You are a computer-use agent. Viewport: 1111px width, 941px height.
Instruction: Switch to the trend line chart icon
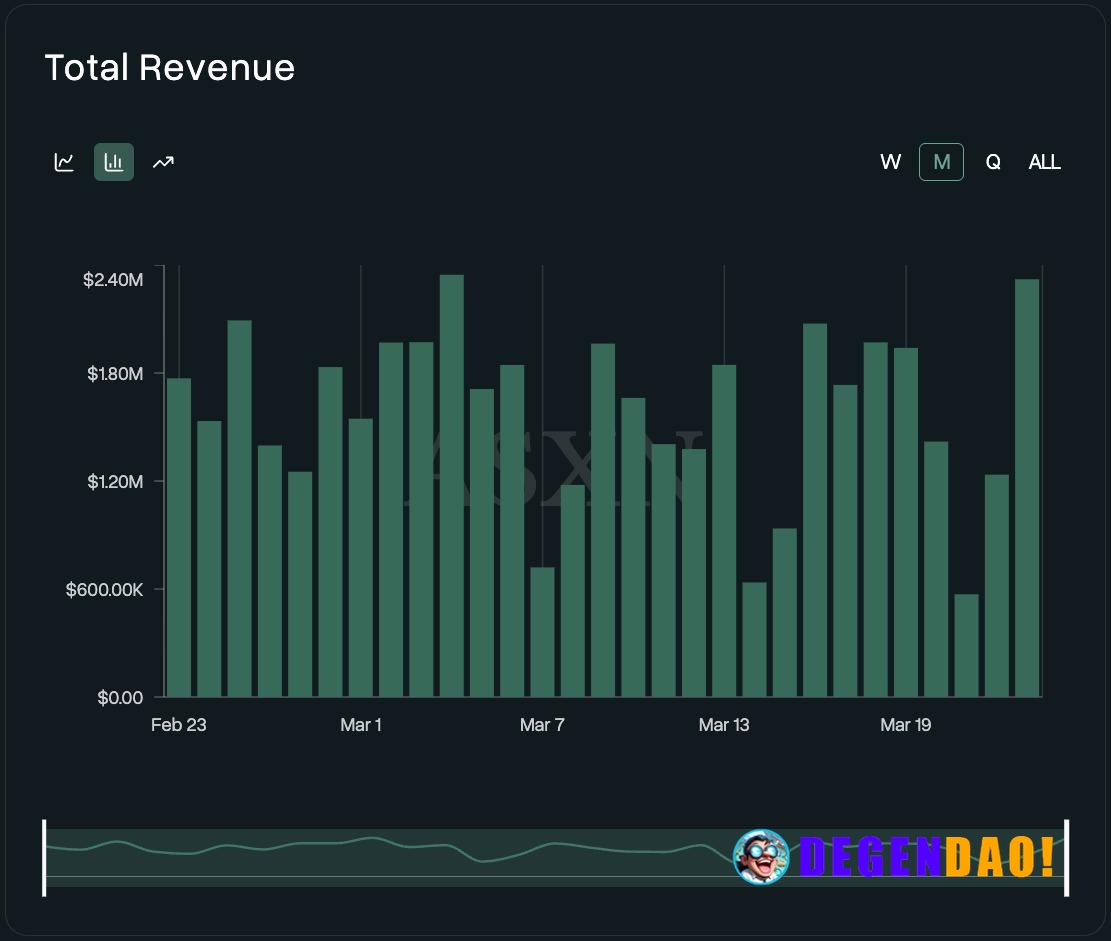click(163, 161)
